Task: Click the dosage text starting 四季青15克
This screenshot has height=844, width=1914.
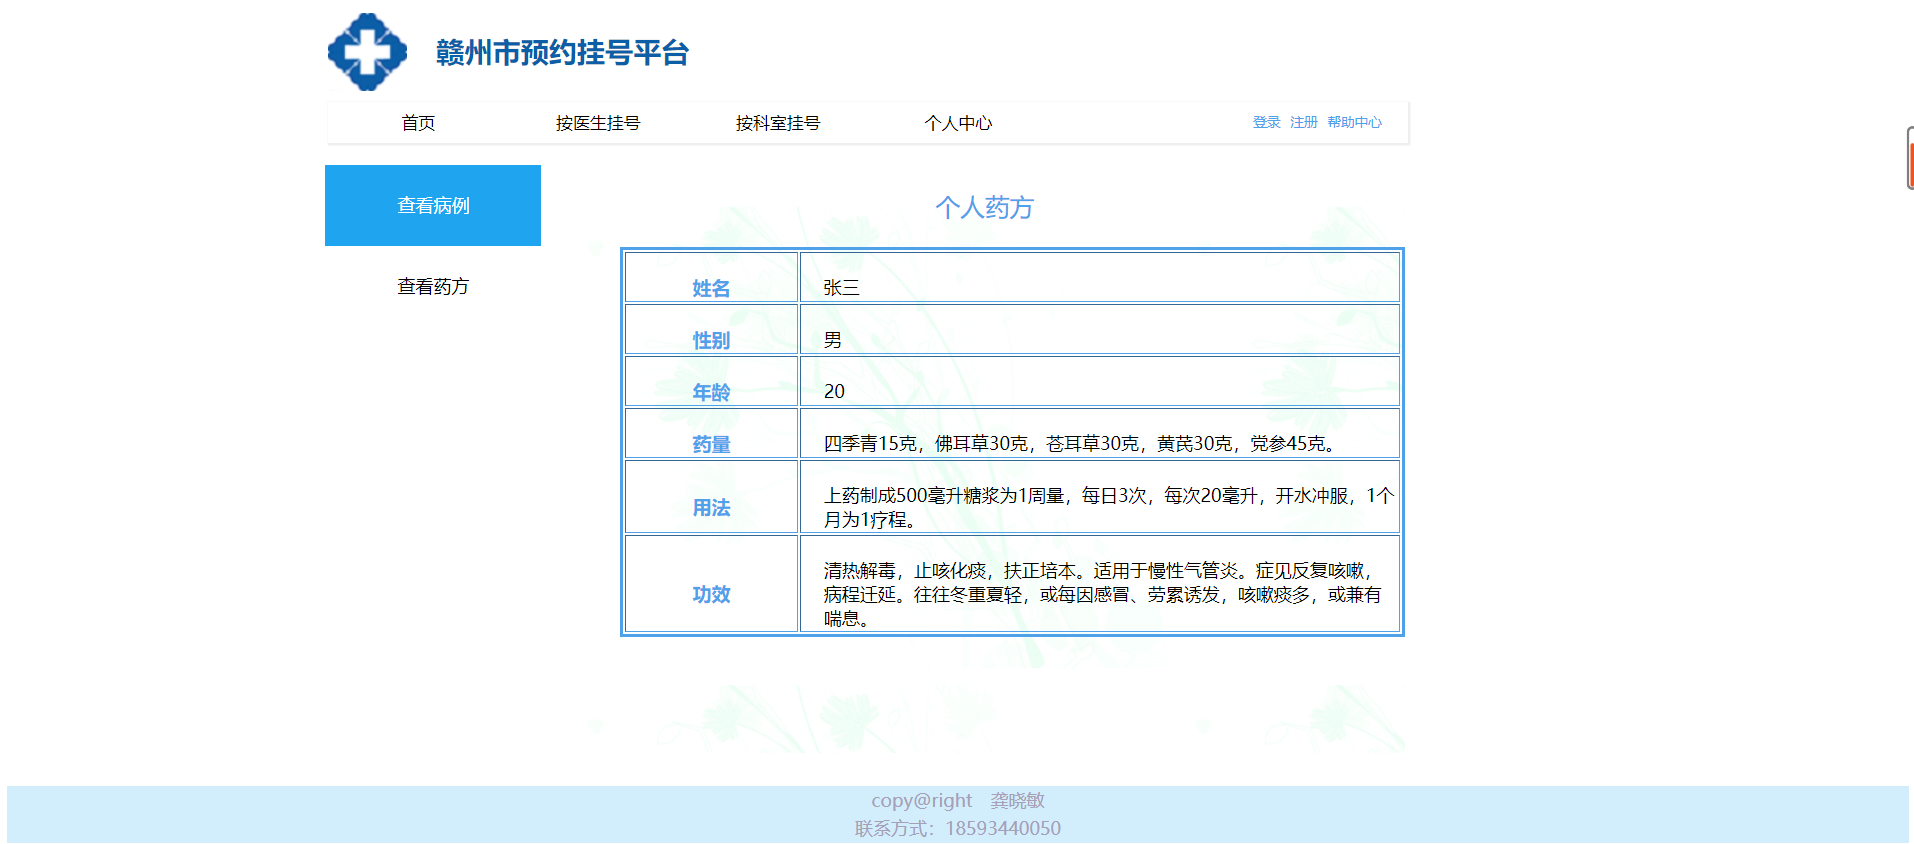Action: point(1082,443)
